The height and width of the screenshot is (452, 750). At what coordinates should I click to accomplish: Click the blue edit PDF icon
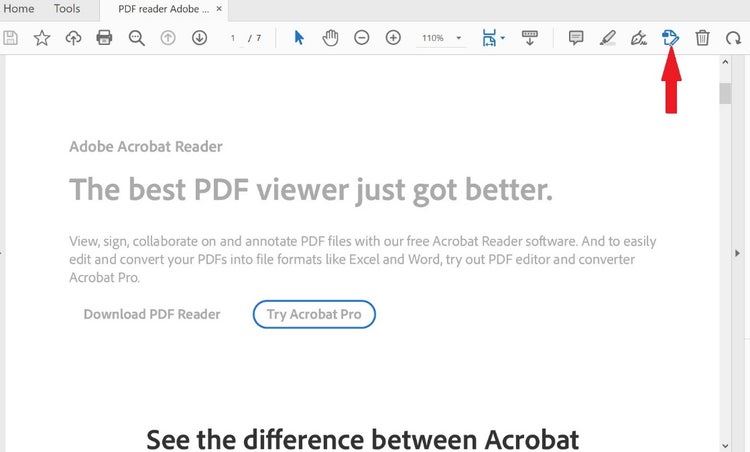click(670, 38)
